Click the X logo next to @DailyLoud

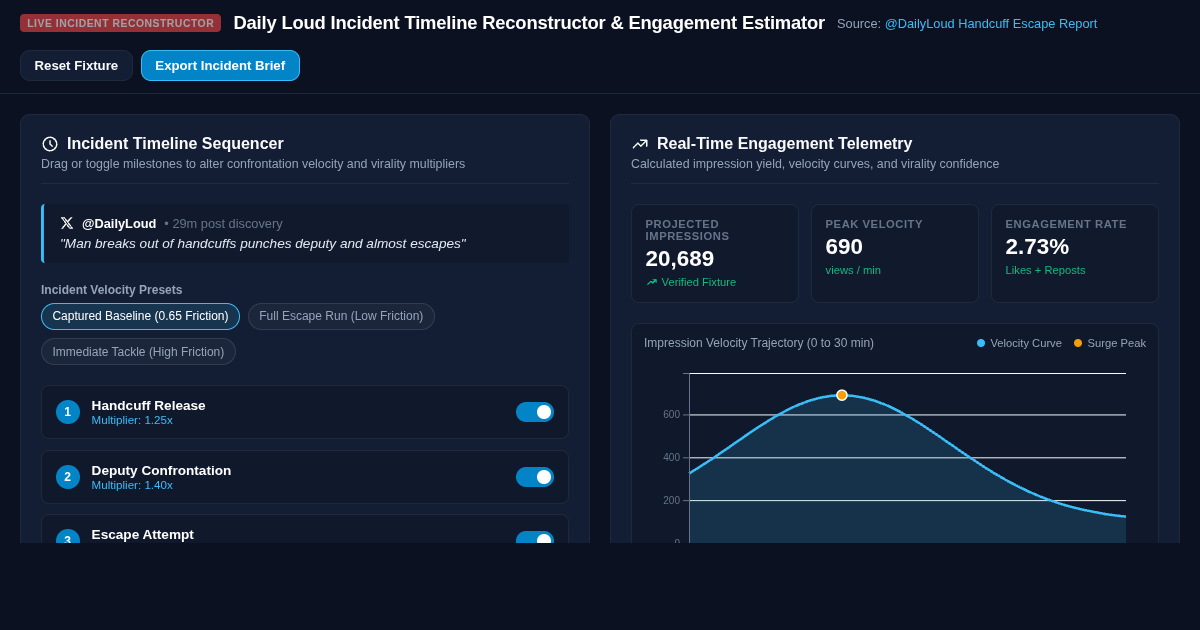(x=67, y=223)
